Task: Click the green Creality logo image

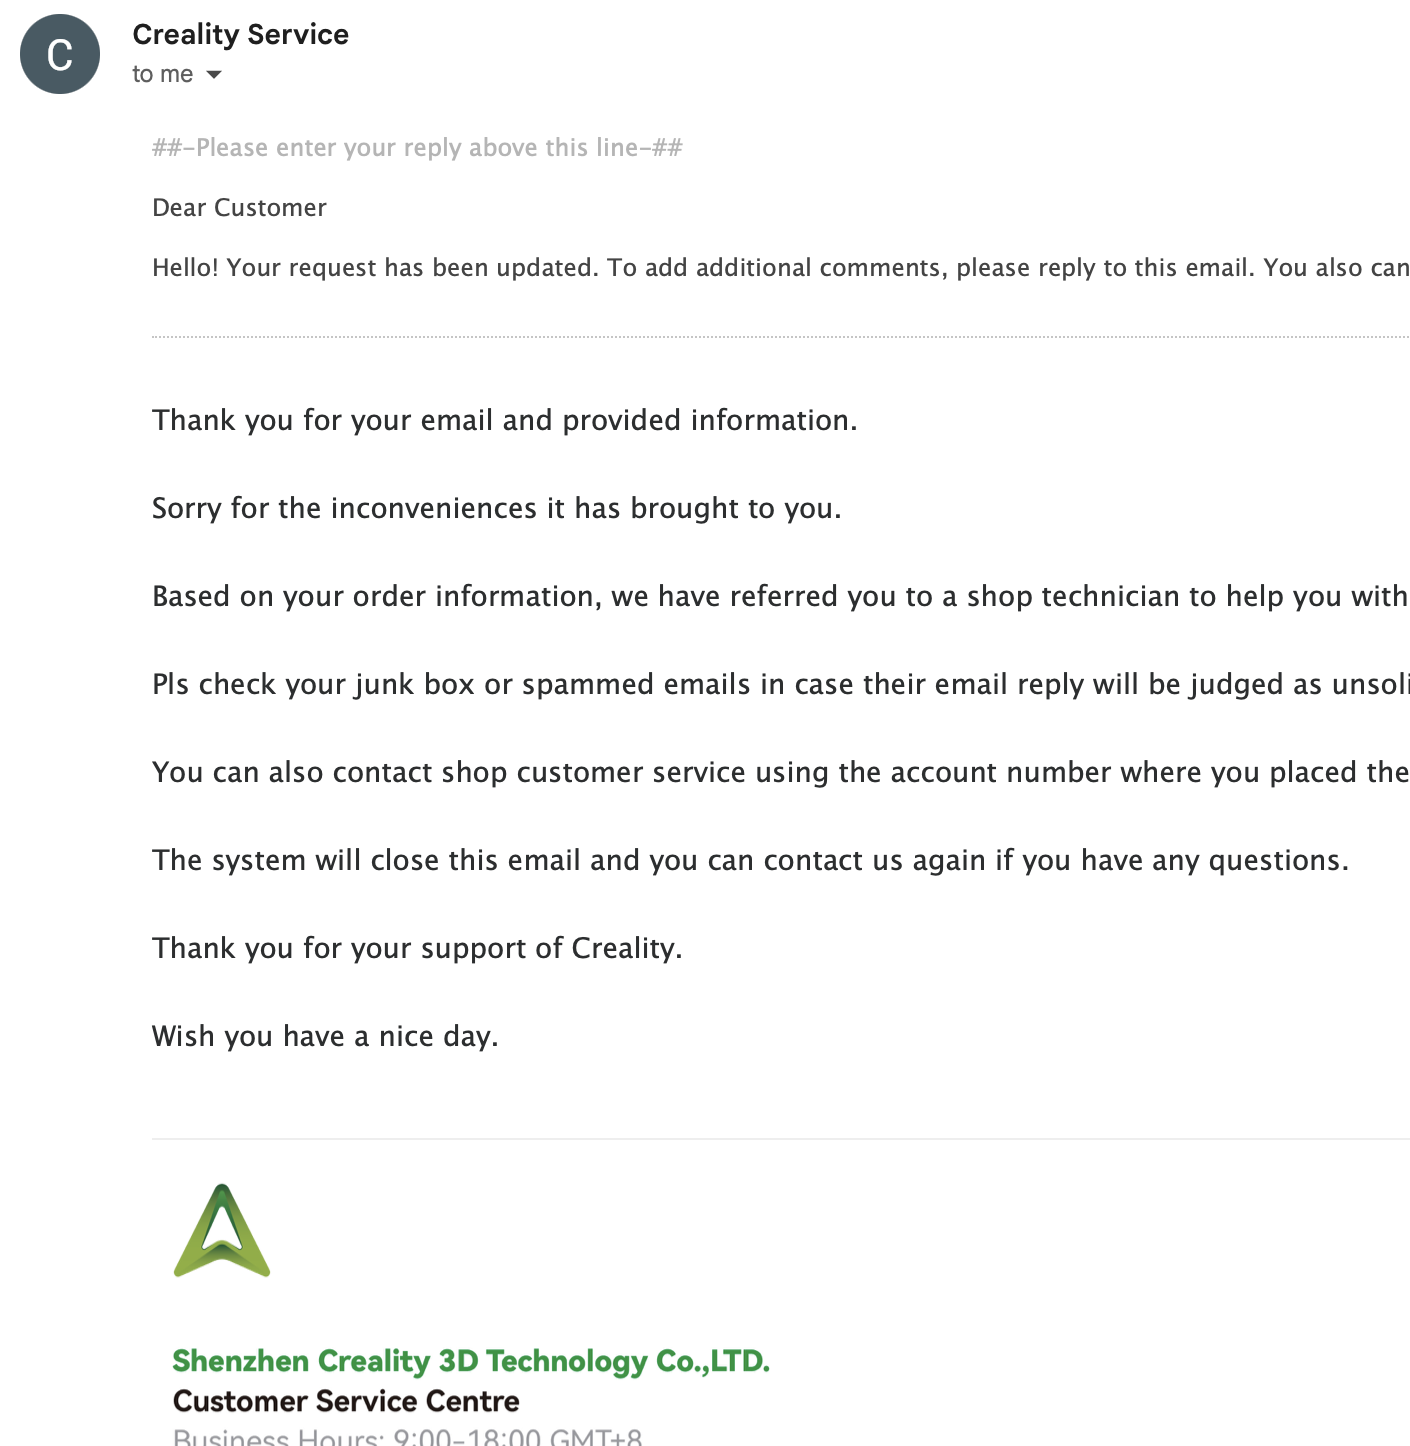Action: (222, 1231)
